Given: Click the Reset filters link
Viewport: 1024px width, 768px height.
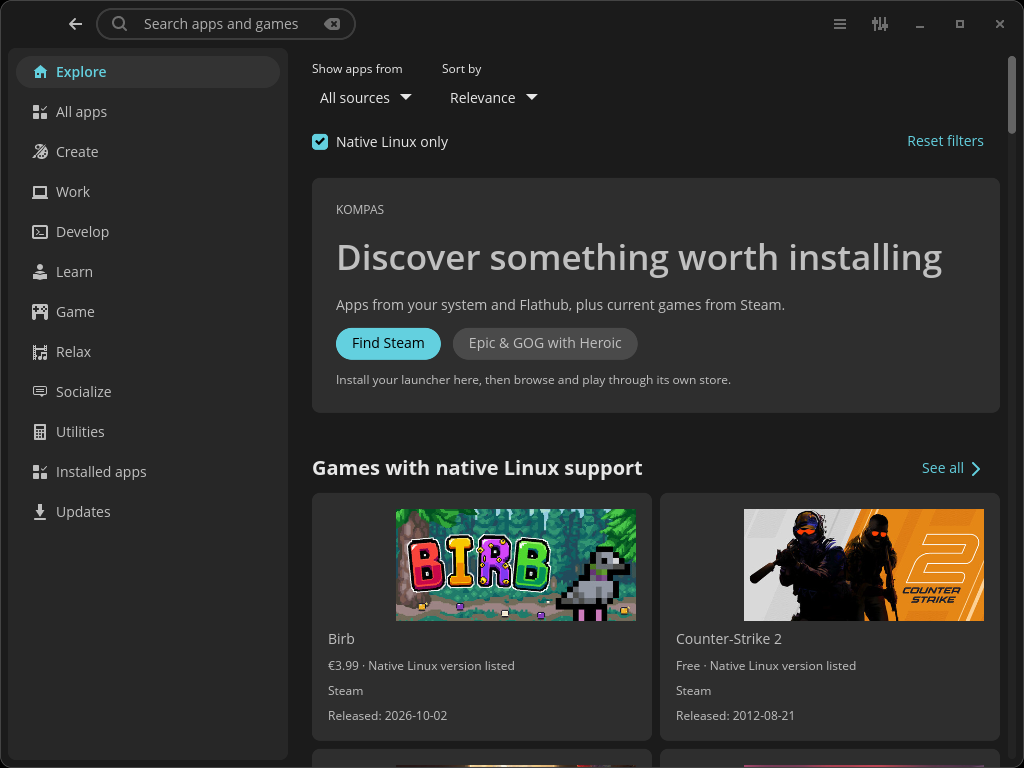Looking at the screenshot, I should [945, 141].
